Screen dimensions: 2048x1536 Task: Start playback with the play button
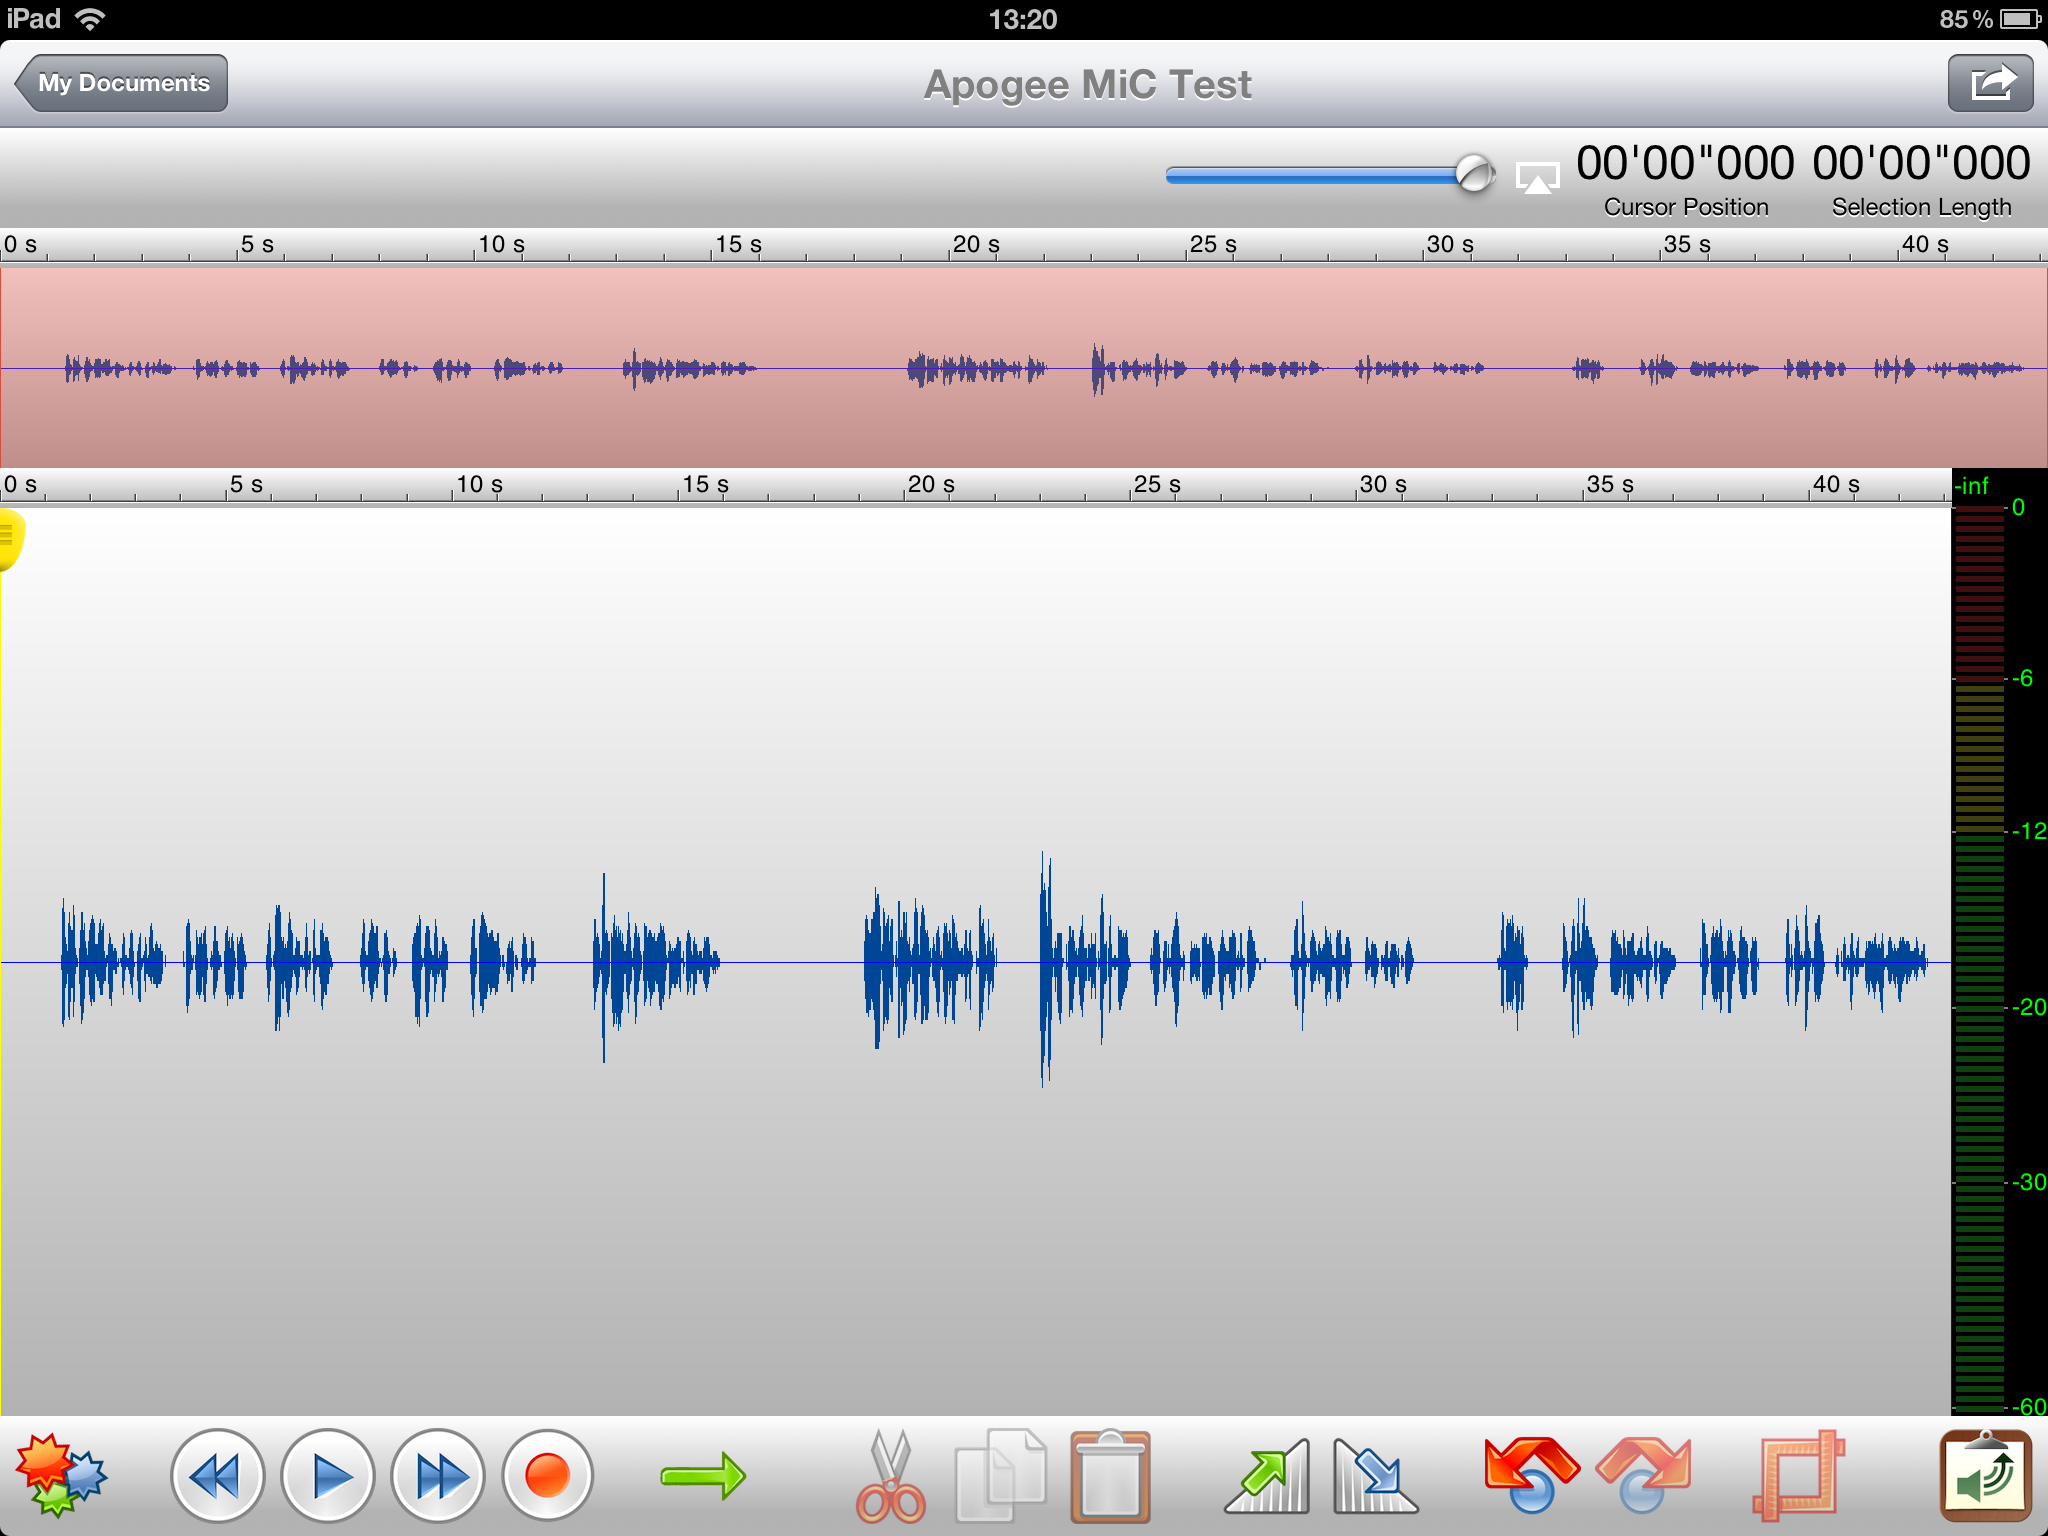tap(328, 1476)
